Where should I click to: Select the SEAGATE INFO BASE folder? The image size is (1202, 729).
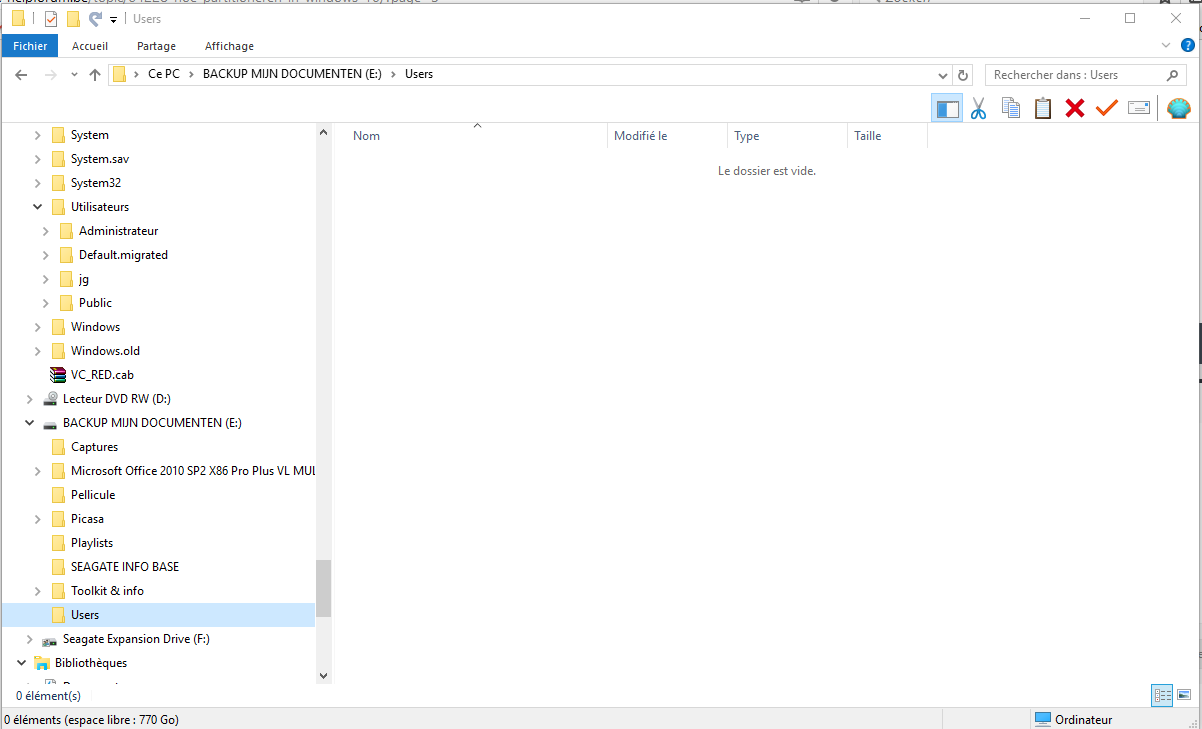tap(125, 567)
